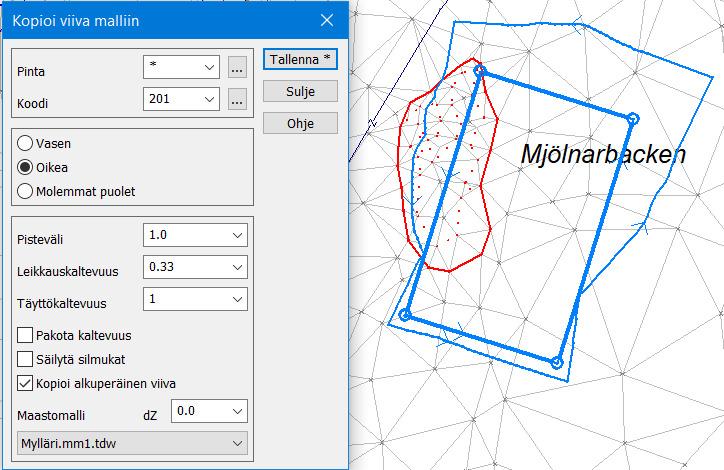Click the browse button next to Pinta
The width and height of the screenshot is (724, 470).
[237, 68]
